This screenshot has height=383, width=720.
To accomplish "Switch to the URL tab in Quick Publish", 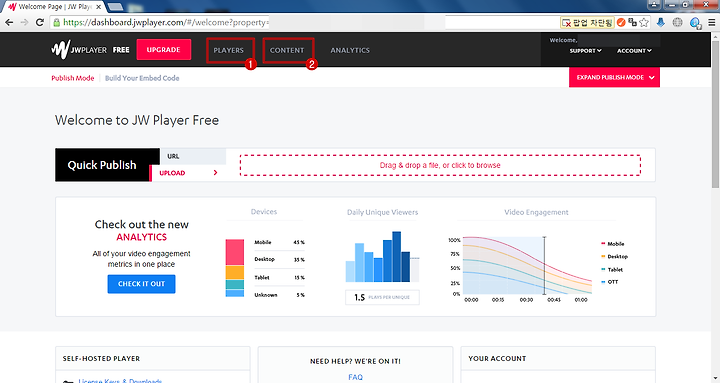I will pos(193,156).
